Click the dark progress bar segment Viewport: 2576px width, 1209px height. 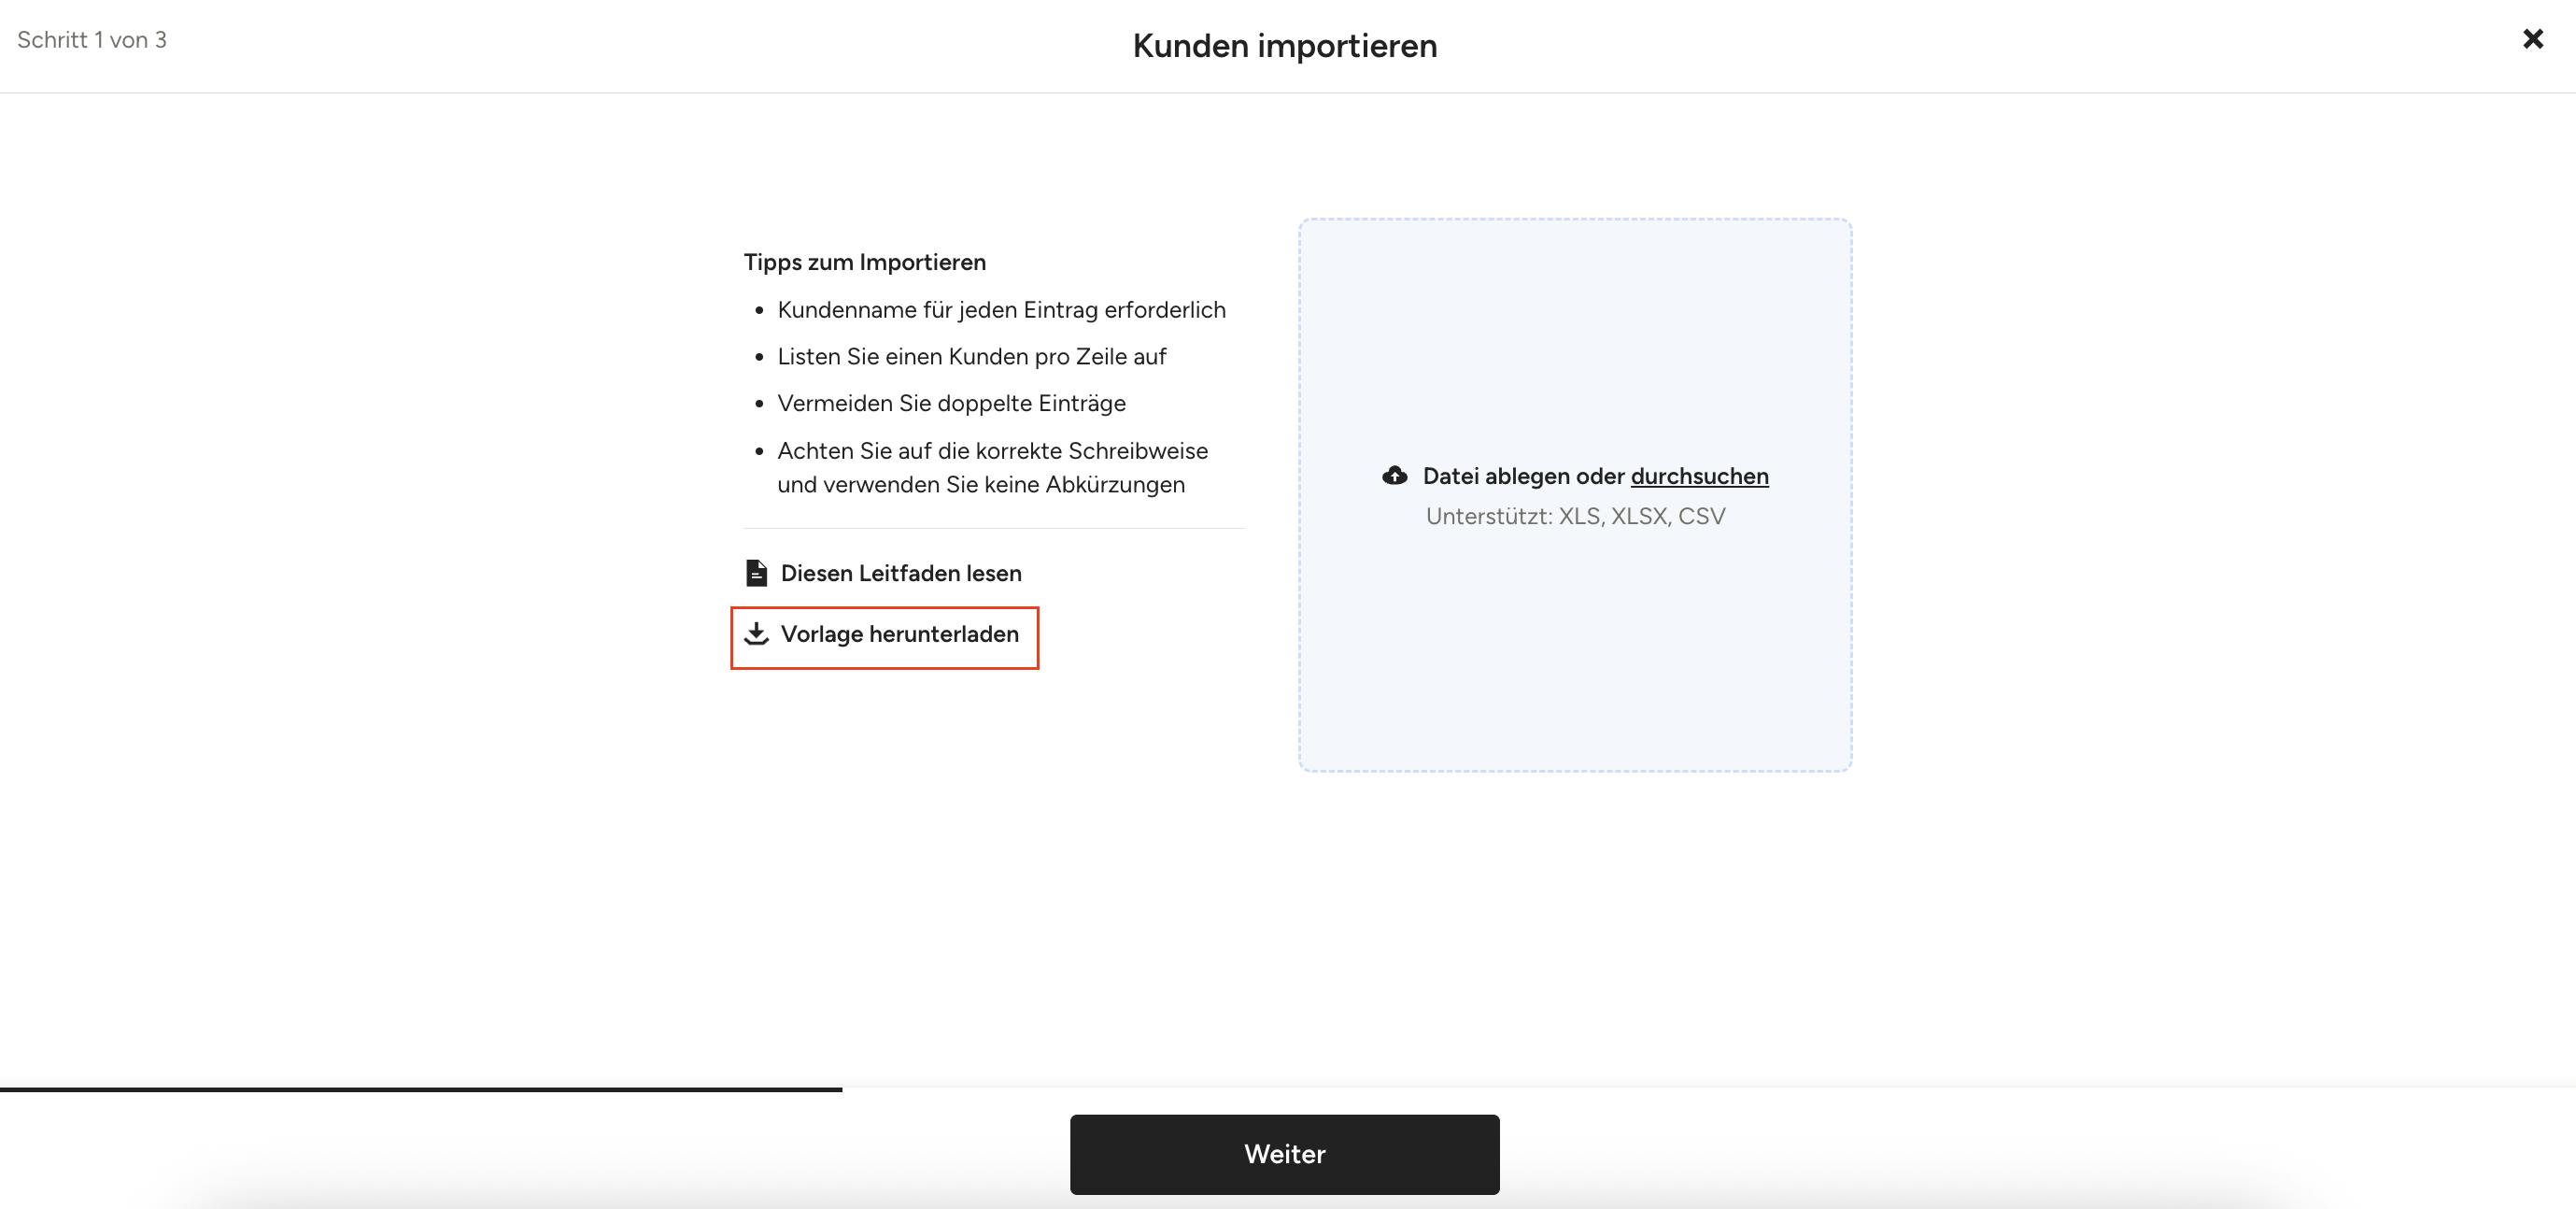[420, 1089]
